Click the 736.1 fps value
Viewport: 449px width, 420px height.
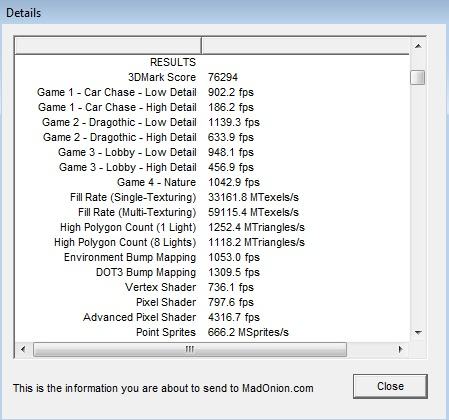point(231,287)
